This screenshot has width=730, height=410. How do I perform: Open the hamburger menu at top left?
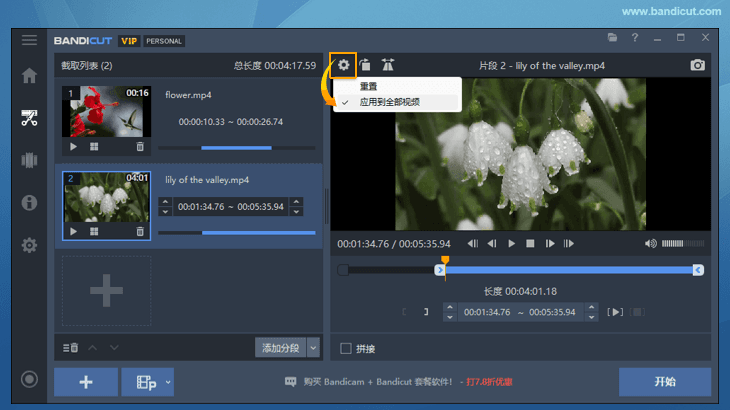[30, 40]
